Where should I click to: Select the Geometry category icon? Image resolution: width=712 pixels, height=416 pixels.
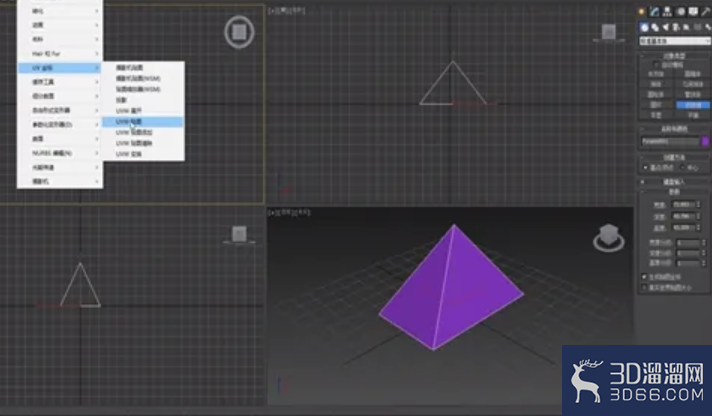point(644,27)
